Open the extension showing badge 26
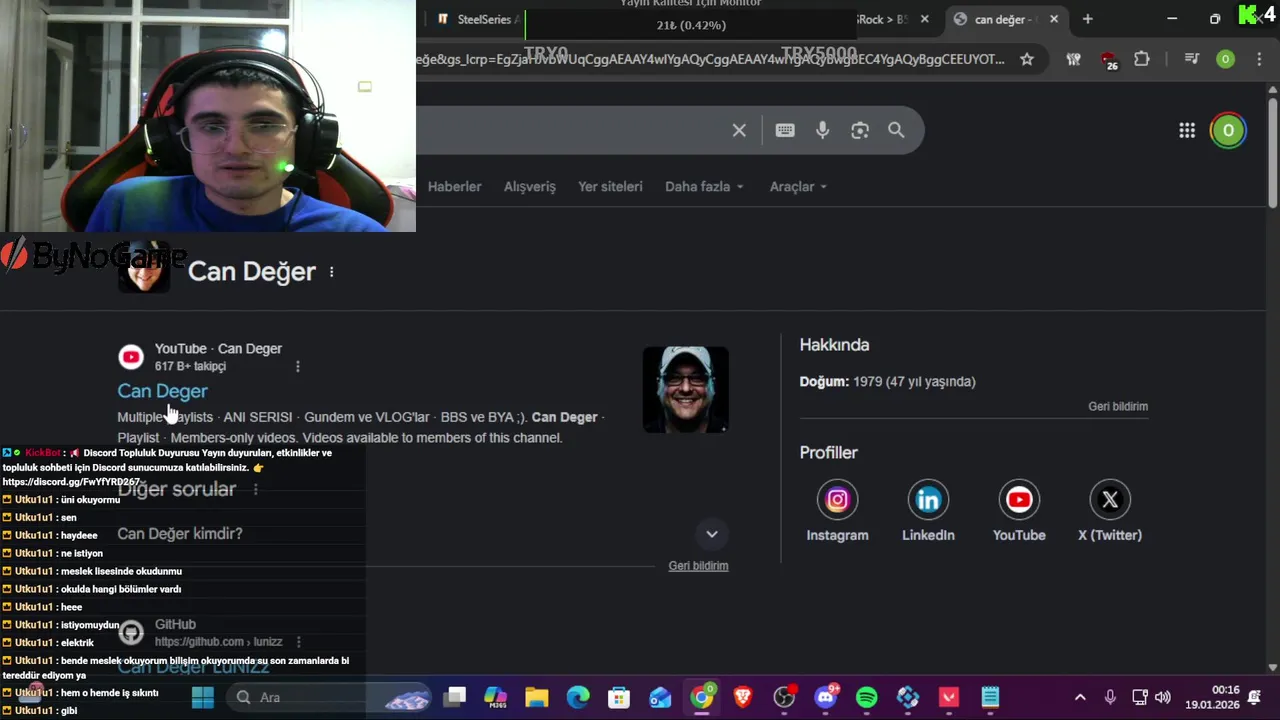The width and height of the screenshot is (1280, 720). (x=1108, y=60)
